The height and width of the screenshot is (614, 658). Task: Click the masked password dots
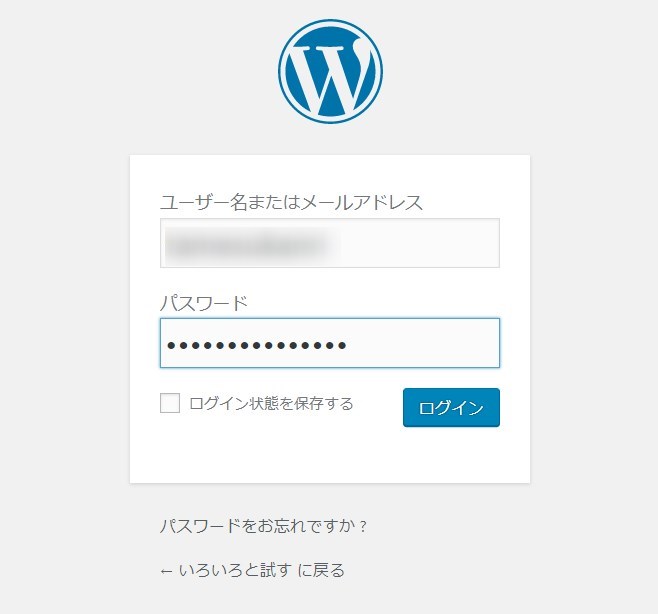(x=256, y=345)
